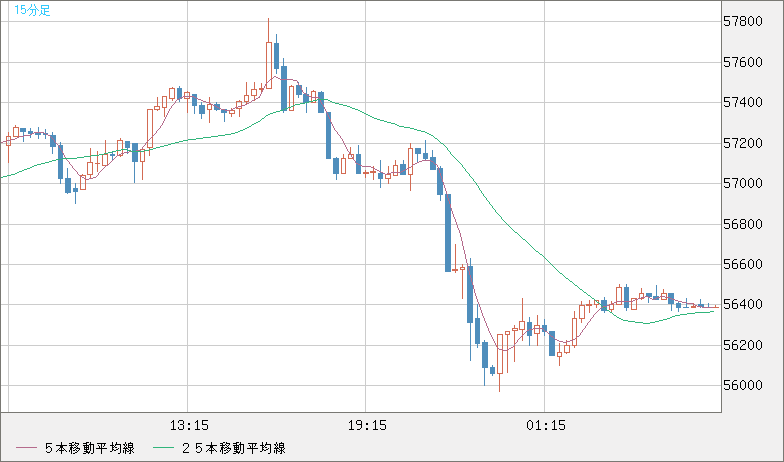The height and width of the screenshot is (462, 784).
Task: Click the 57600 price axis label
Action: pos(743,62)
